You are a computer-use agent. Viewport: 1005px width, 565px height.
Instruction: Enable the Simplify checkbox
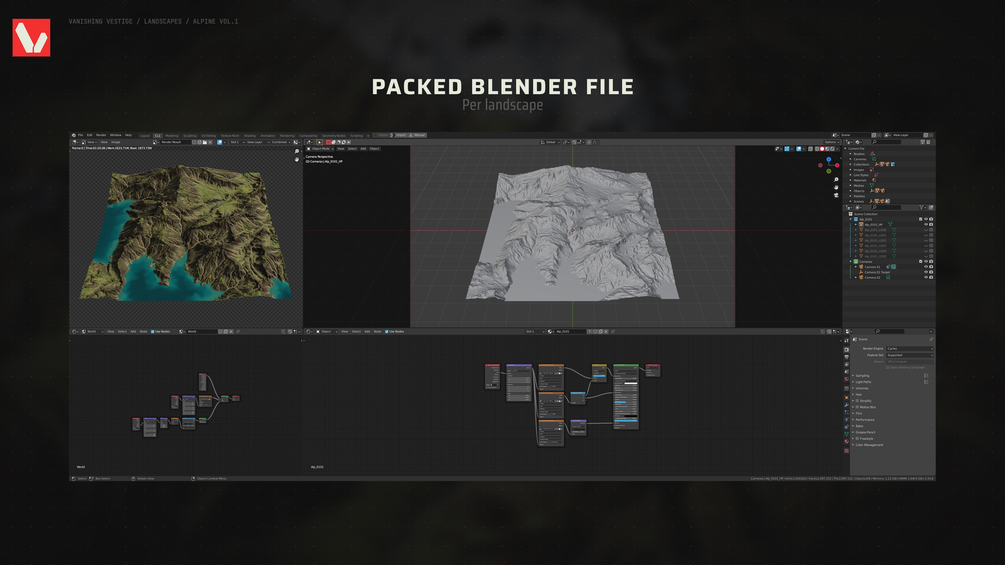tap(857, 401)
